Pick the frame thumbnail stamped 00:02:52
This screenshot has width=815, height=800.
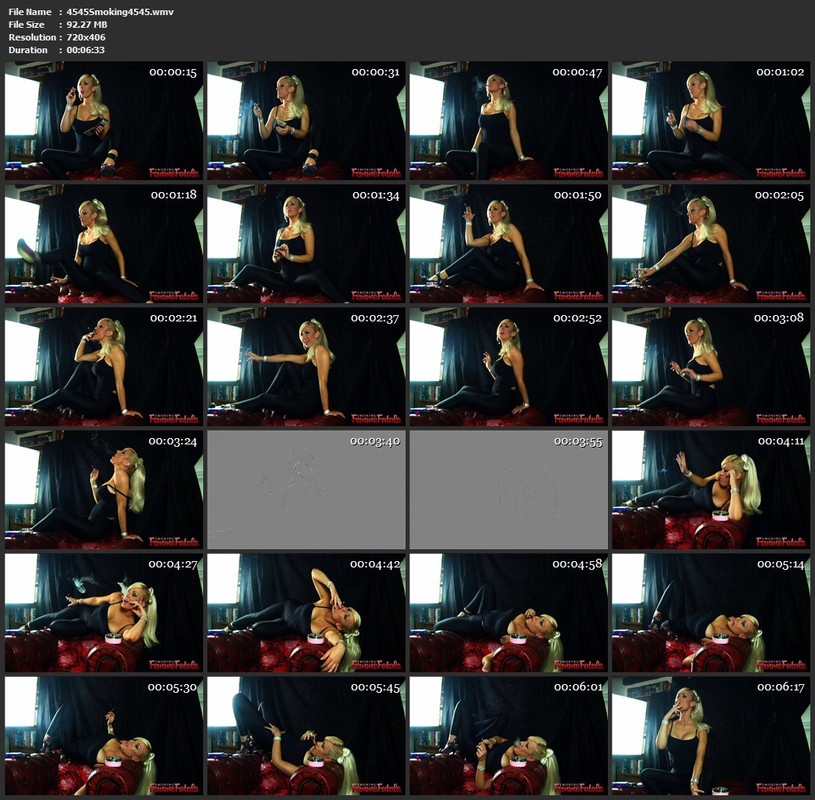click(x=508, y=366)
